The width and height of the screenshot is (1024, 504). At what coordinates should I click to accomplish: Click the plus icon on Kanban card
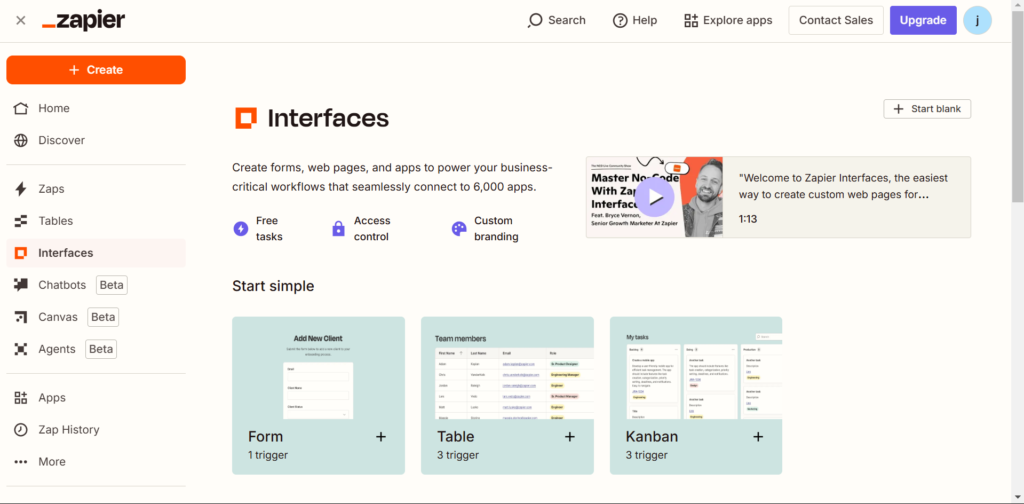click(x=758, y=437)
